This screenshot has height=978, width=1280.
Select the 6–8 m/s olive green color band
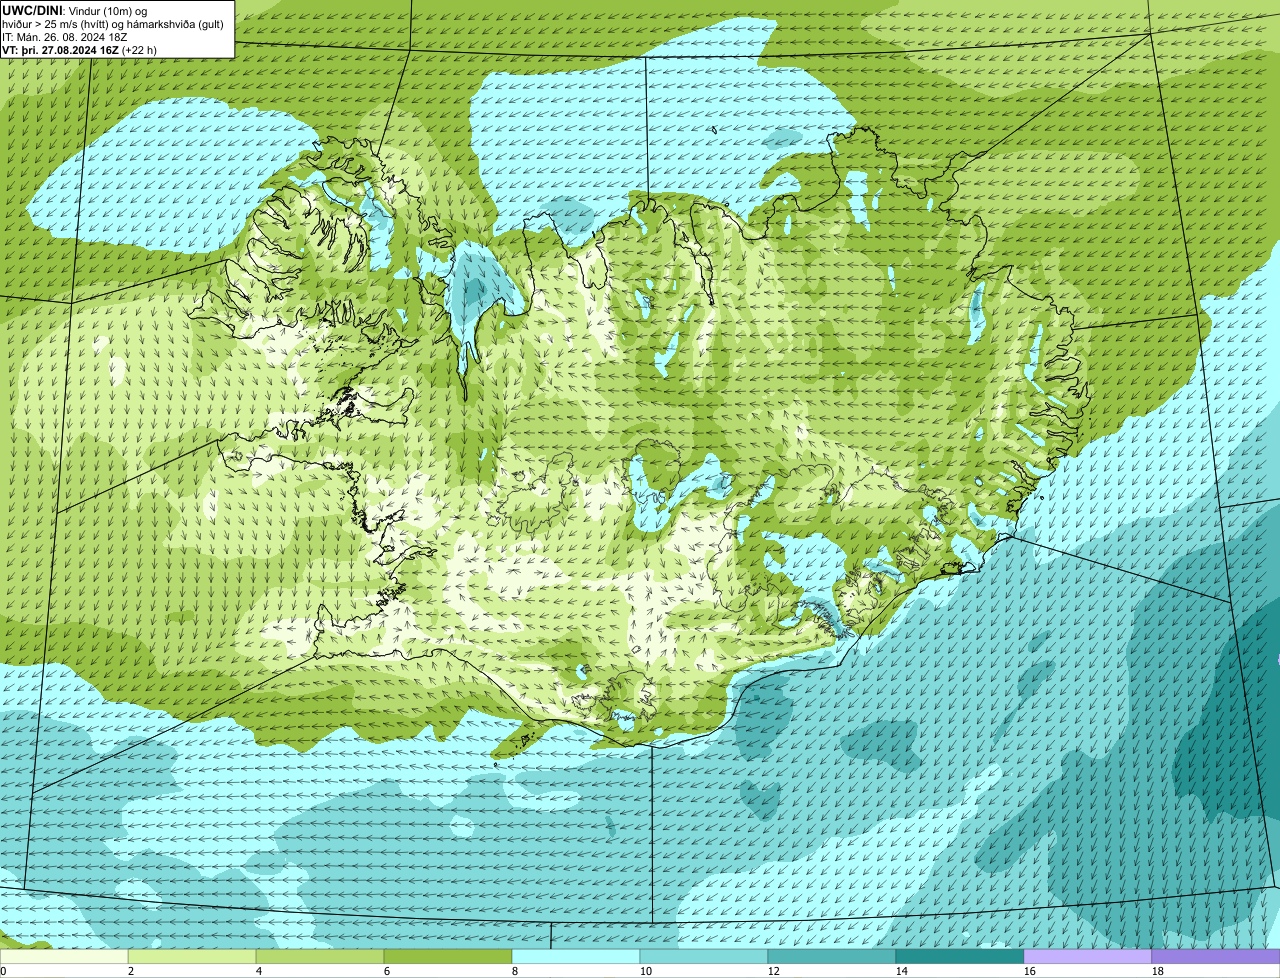click(448, 957)
